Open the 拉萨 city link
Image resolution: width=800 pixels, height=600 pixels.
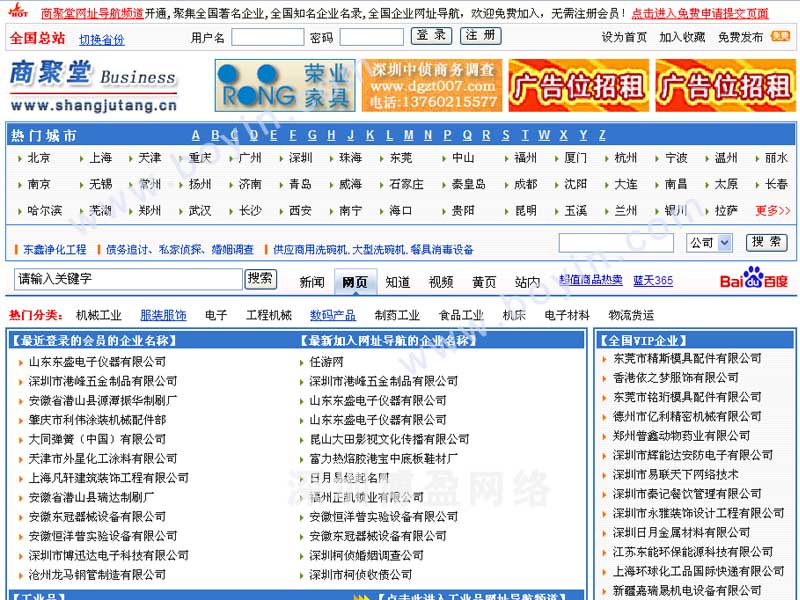point(726,210)
